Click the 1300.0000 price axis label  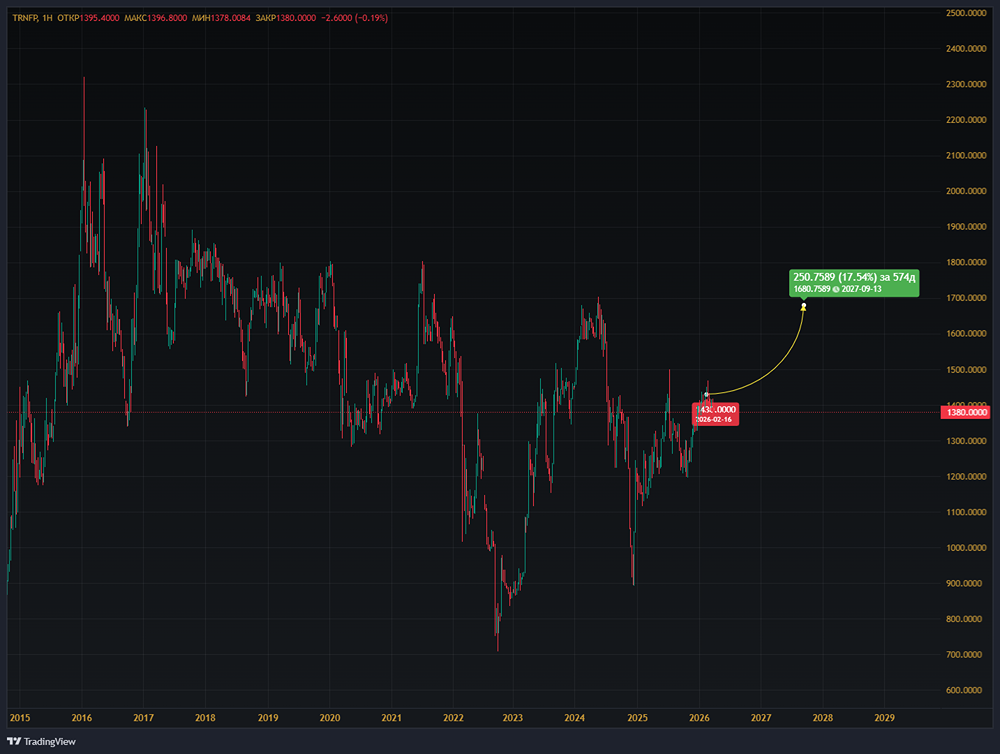(x=966, y=441)
